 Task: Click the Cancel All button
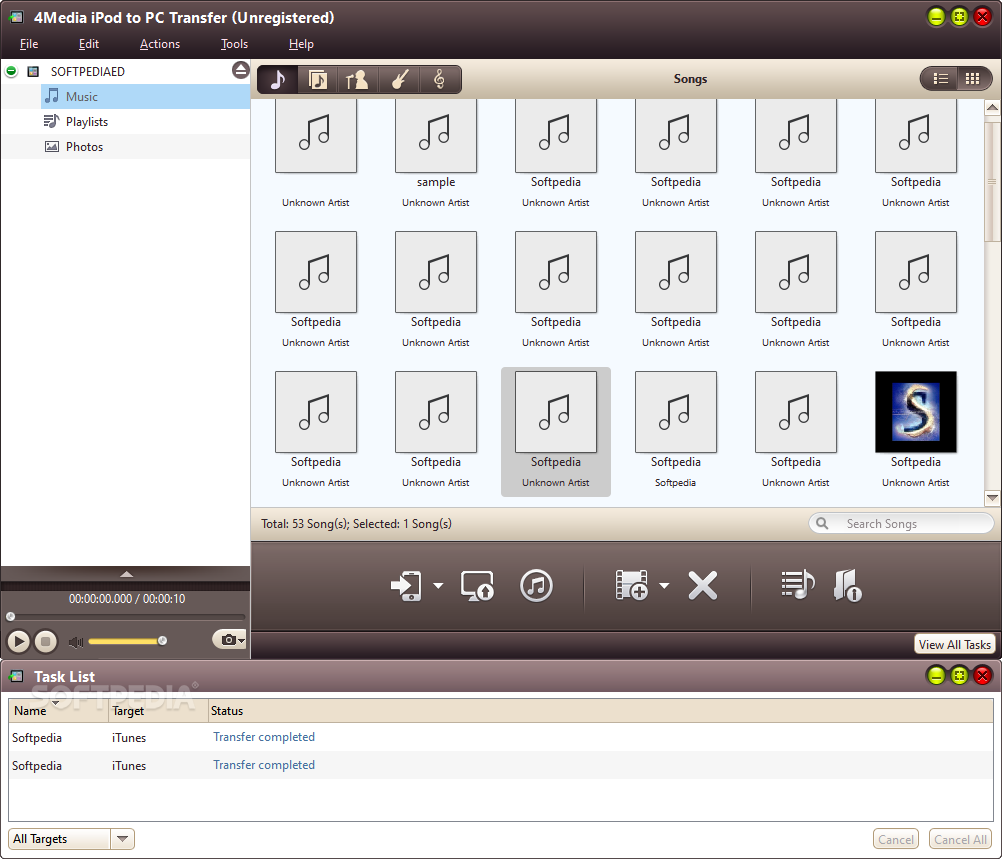point(960,839)
